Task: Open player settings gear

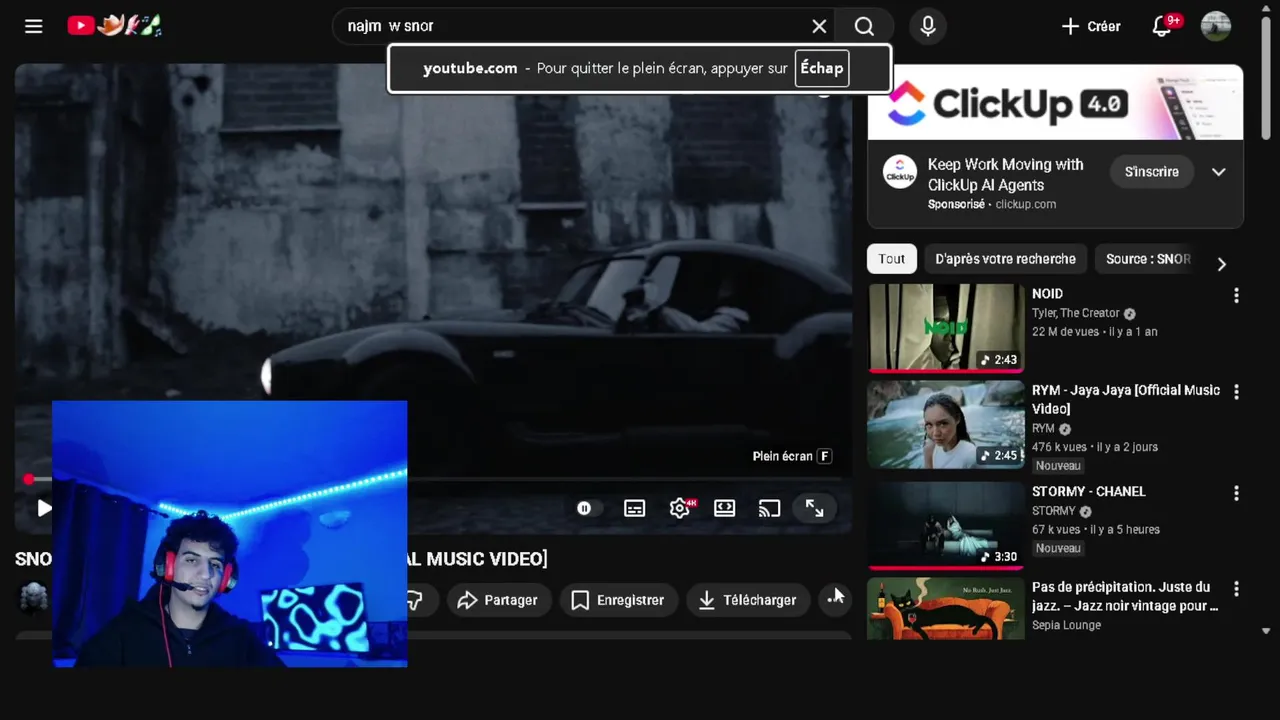Action: click(680, 508)
